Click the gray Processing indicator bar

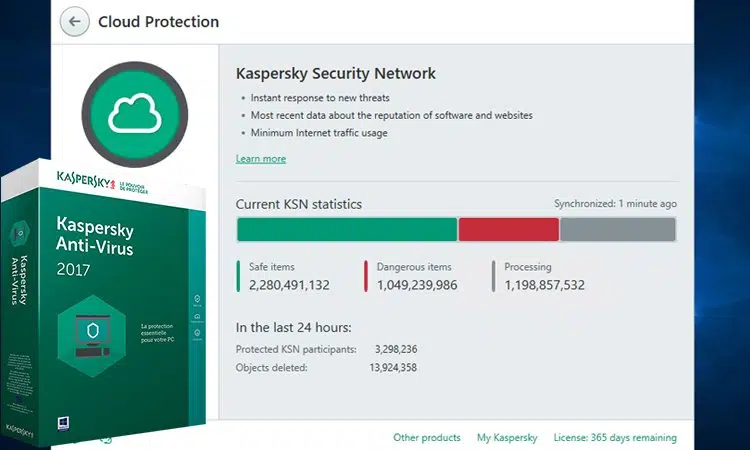(494, 276)
